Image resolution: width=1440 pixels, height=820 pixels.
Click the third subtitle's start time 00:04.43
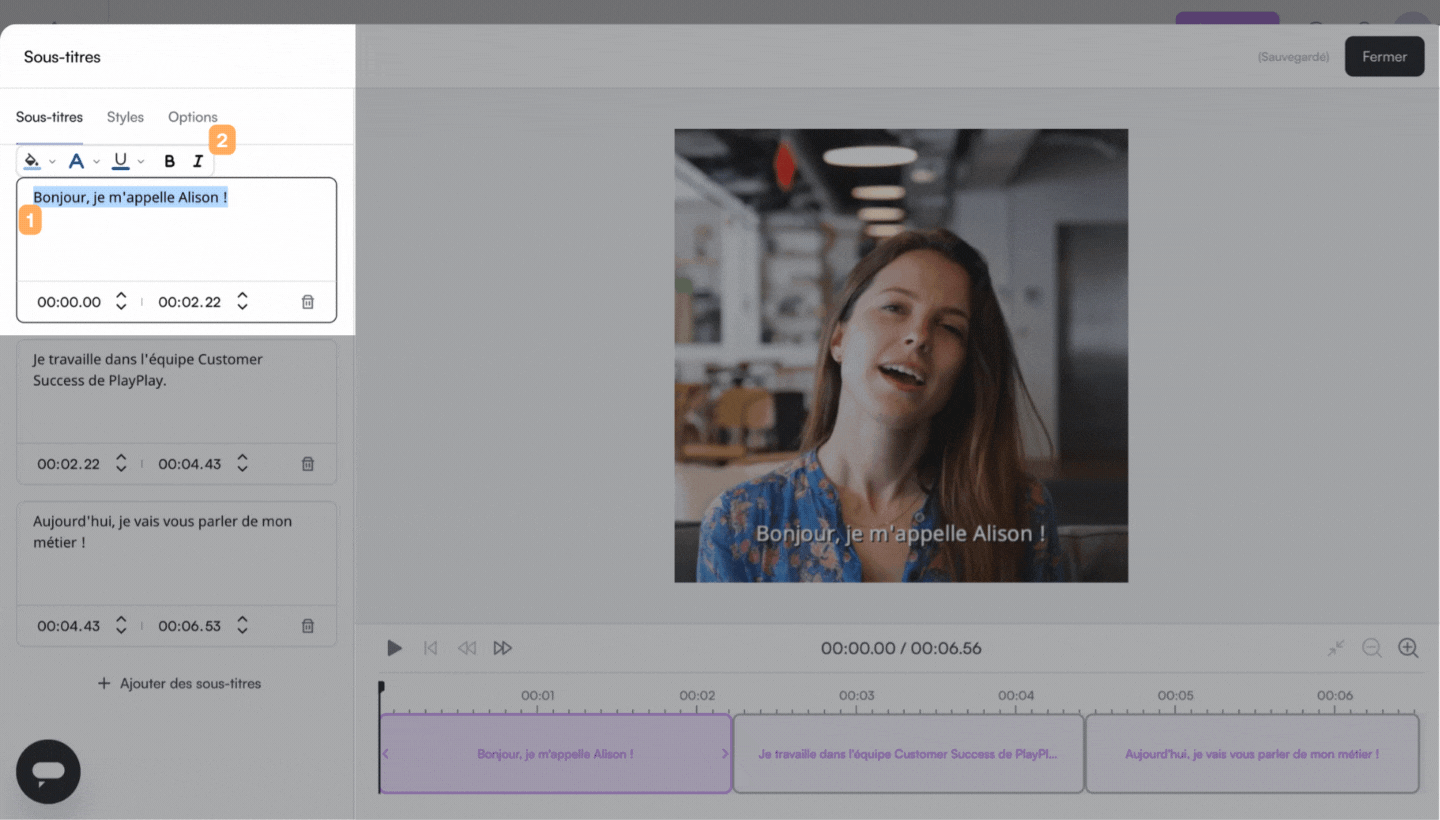(x=69, y=626)
